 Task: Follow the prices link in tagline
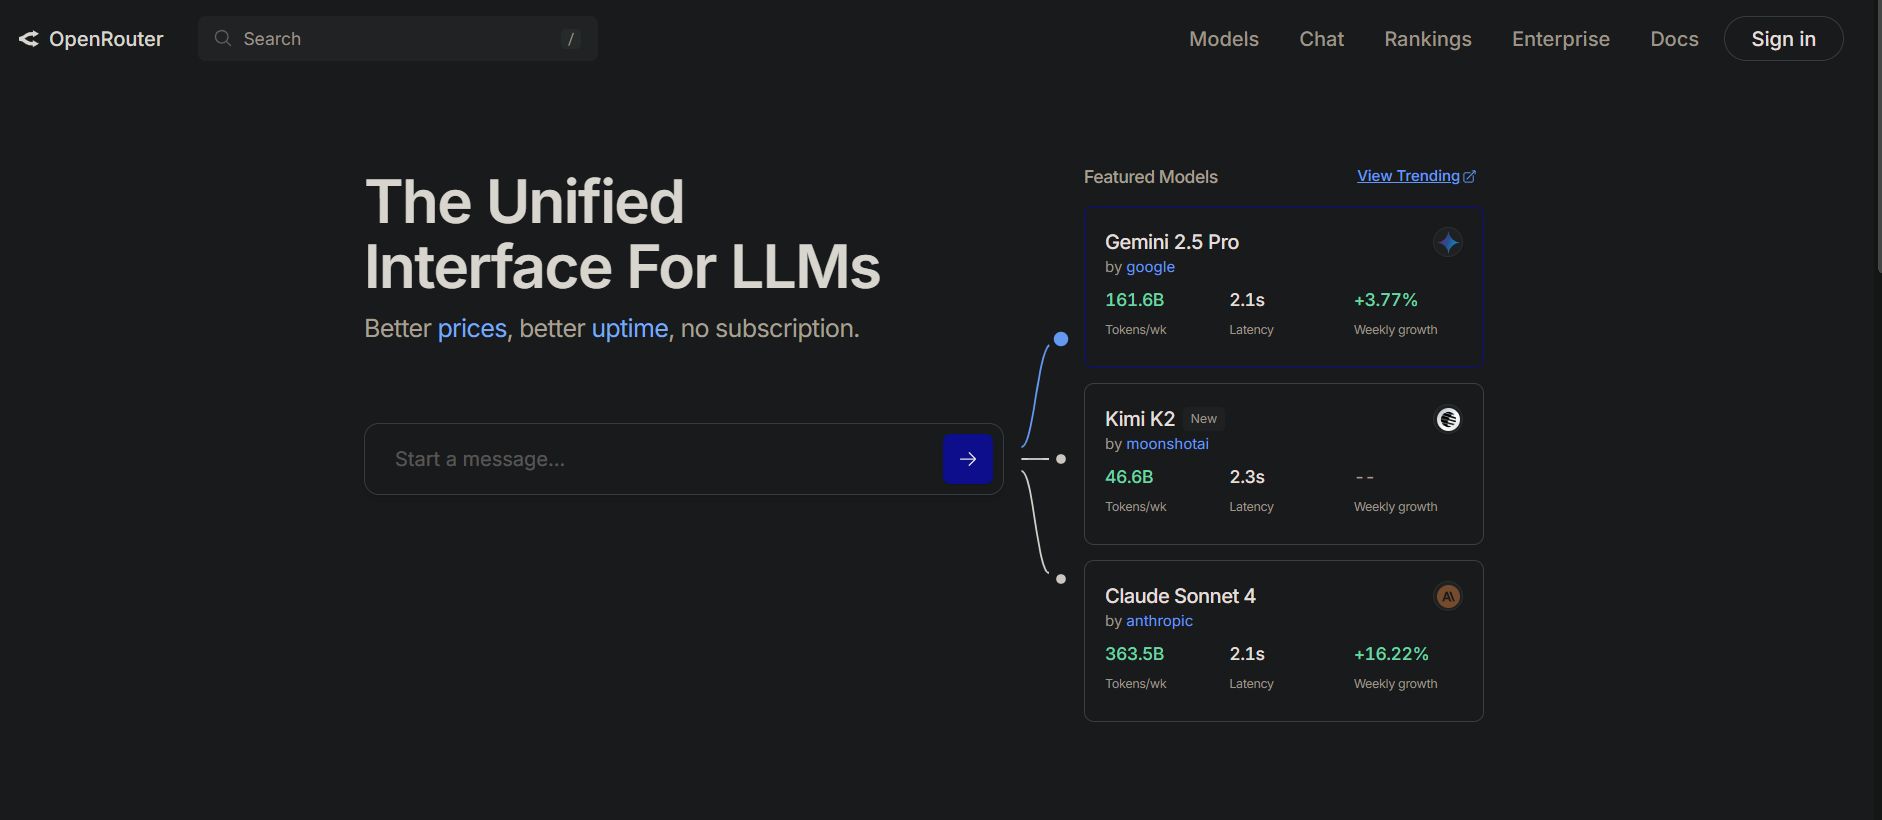coord(472,329)
